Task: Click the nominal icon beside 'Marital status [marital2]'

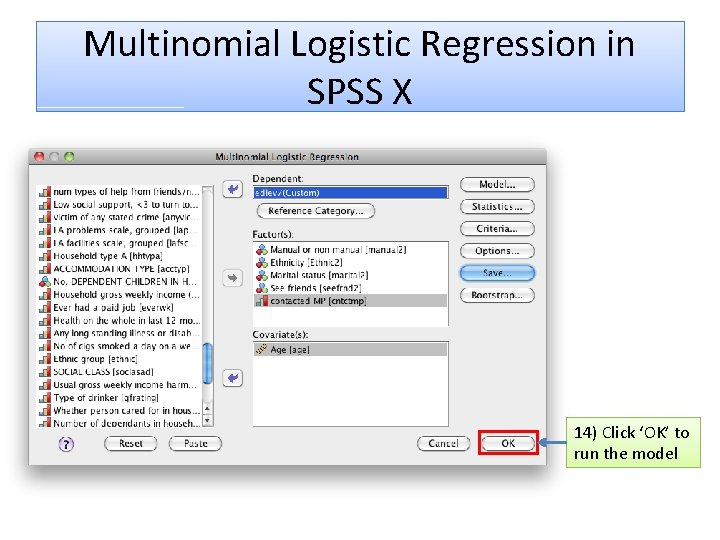Action: [x=262, y=275]
